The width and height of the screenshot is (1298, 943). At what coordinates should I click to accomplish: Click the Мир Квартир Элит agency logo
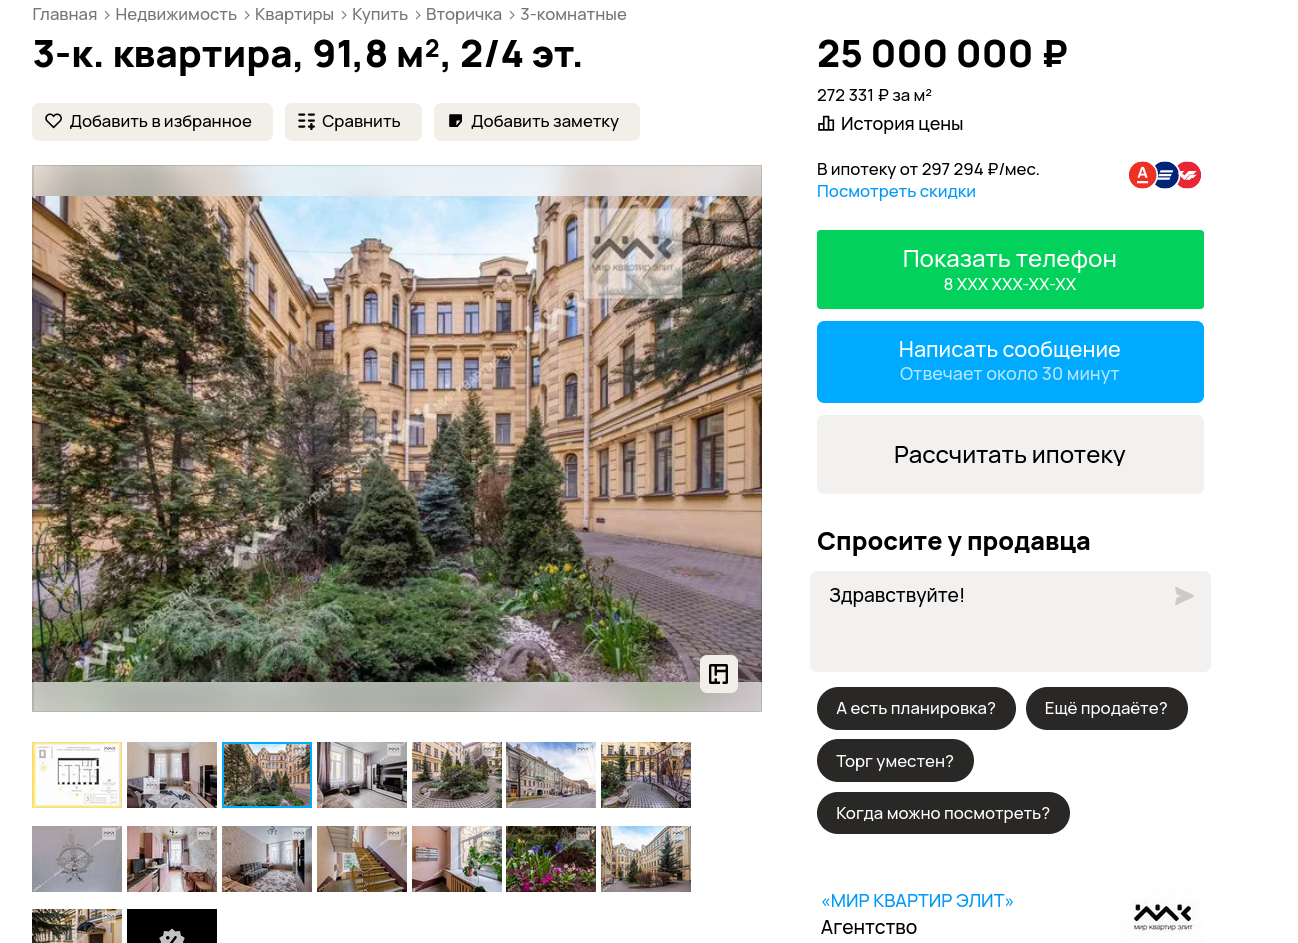pos(1163,916)
